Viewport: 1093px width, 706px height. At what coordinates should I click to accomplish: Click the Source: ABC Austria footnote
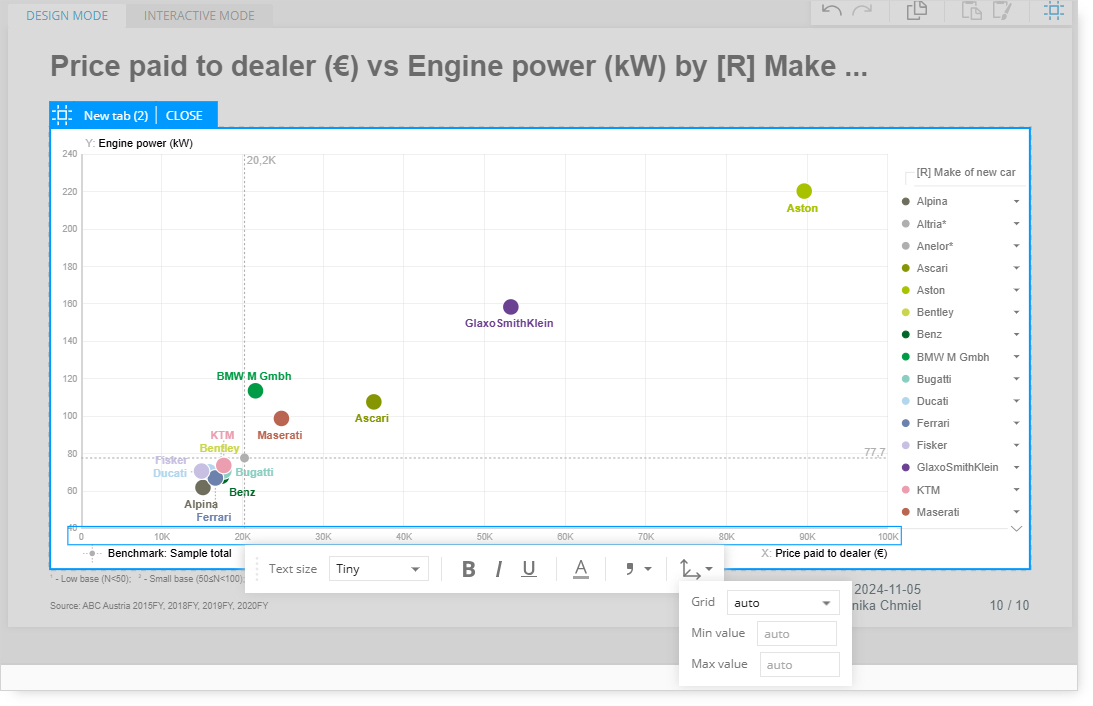click(x=159, y=606)
